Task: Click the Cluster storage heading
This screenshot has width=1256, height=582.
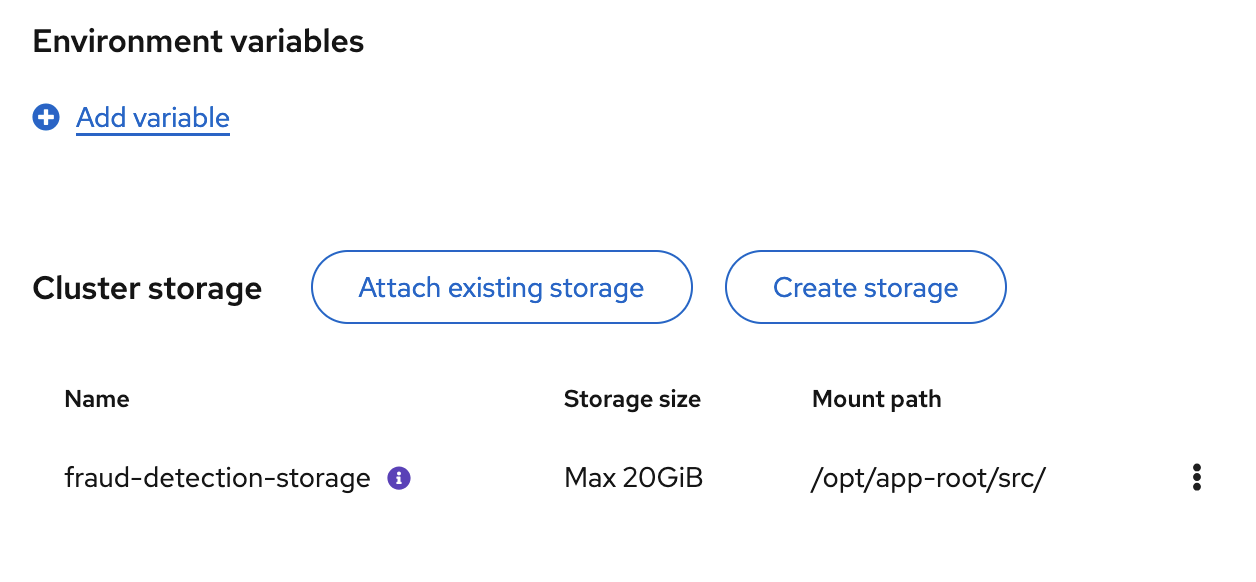Action: [147, 289]
